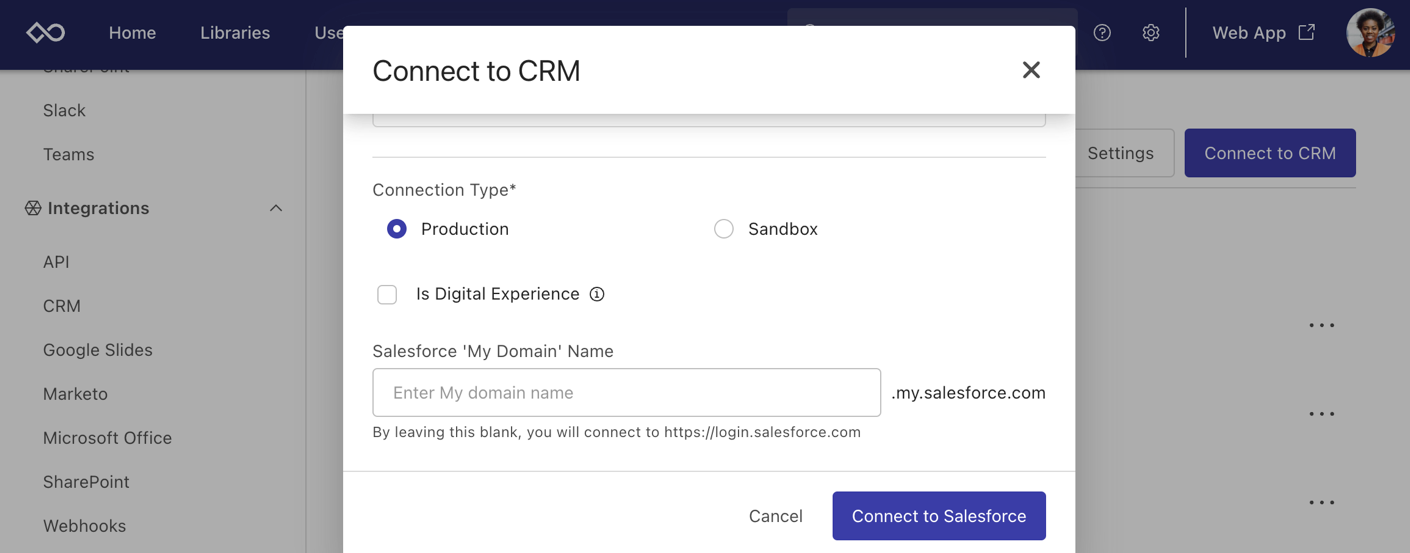Image resolution: width=1410 pixels, height=553 pixels.
Task: Select Webhooks under Integrations
Action: [84, 526]
